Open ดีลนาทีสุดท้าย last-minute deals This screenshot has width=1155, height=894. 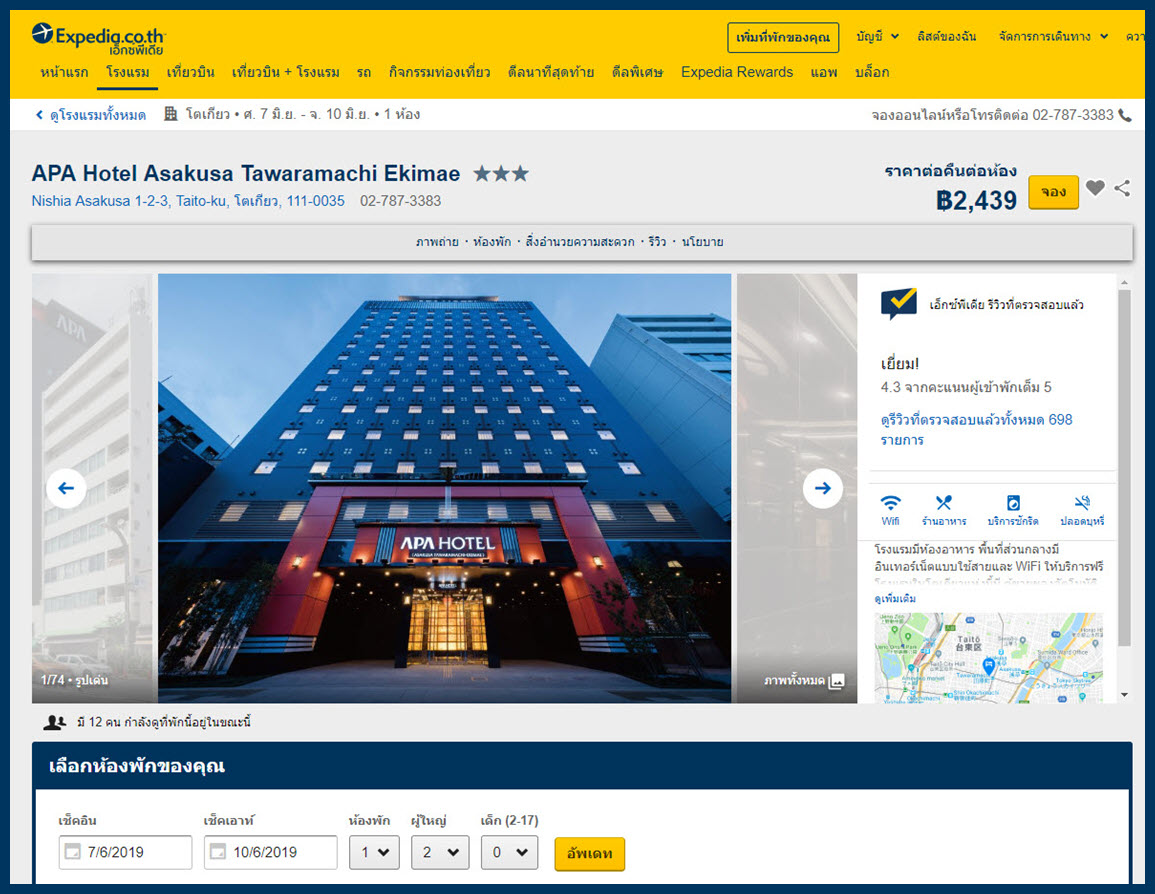[x=551, y=72]
